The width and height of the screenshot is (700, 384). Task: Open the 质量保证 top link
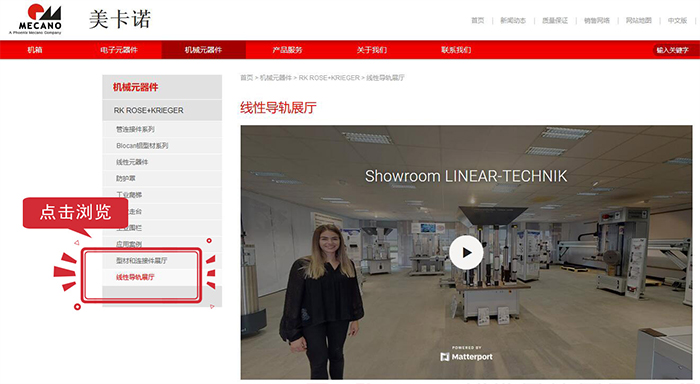coord(555,21)
